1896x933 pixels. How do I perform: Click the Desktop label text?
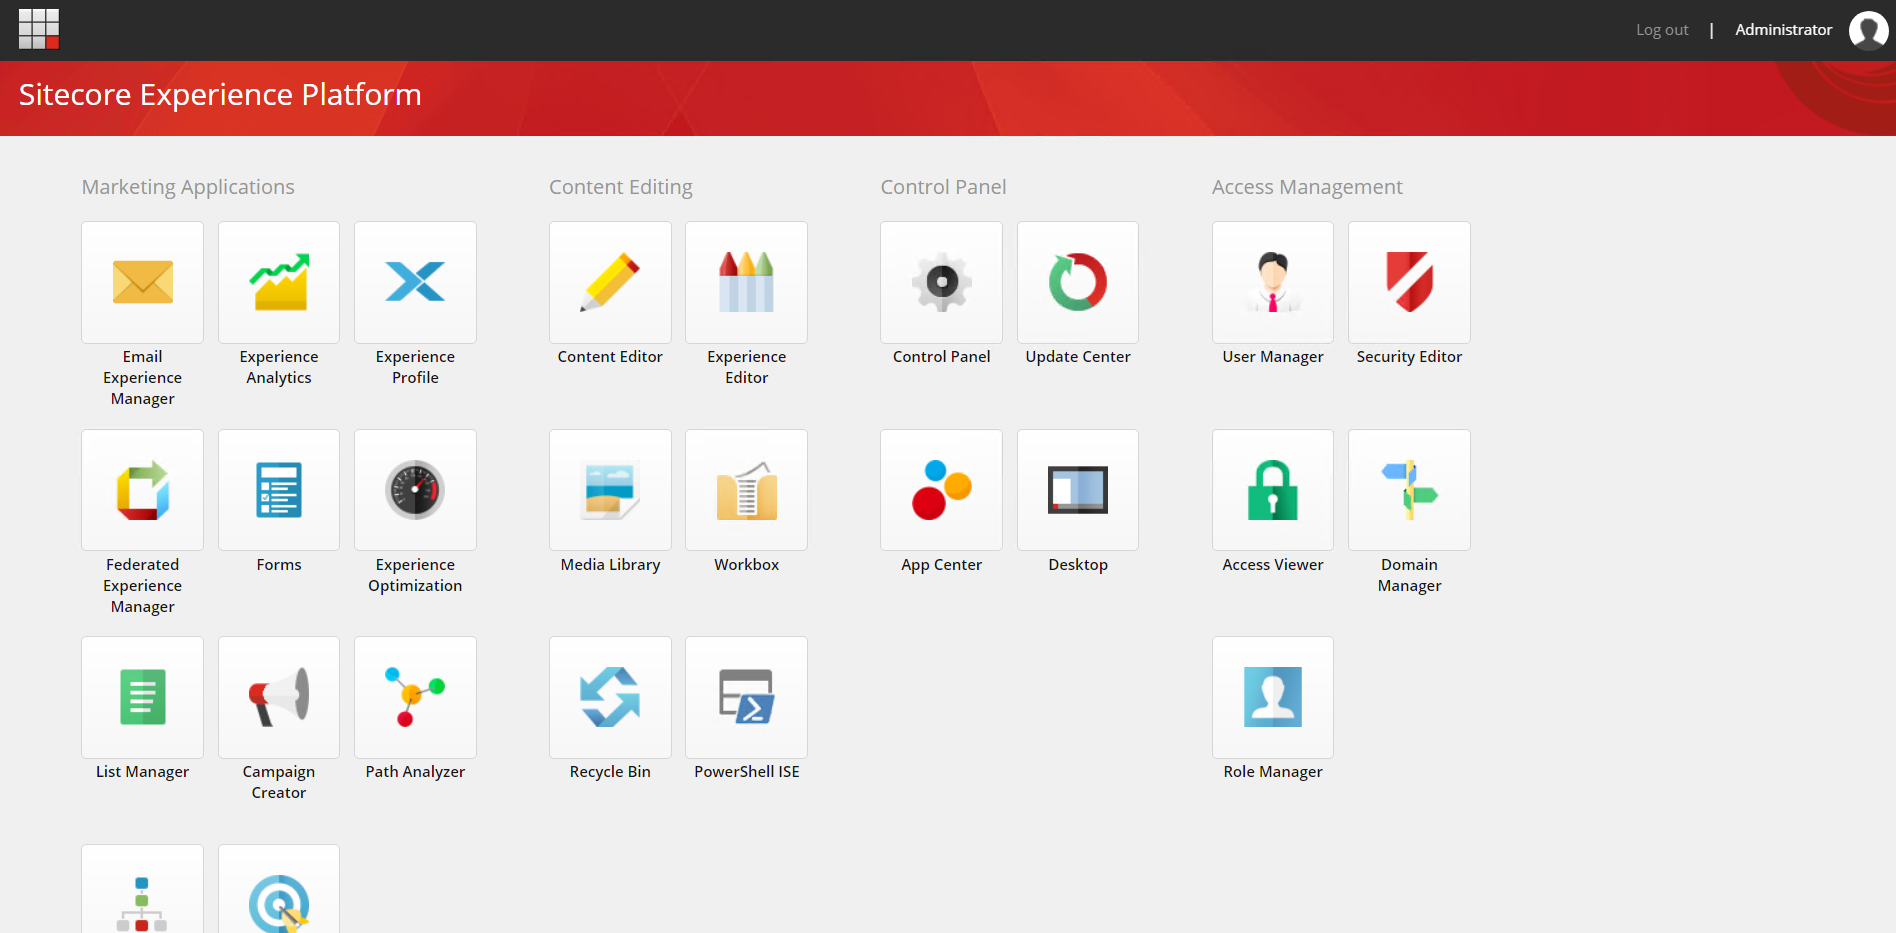click(x=1078, y=565)
